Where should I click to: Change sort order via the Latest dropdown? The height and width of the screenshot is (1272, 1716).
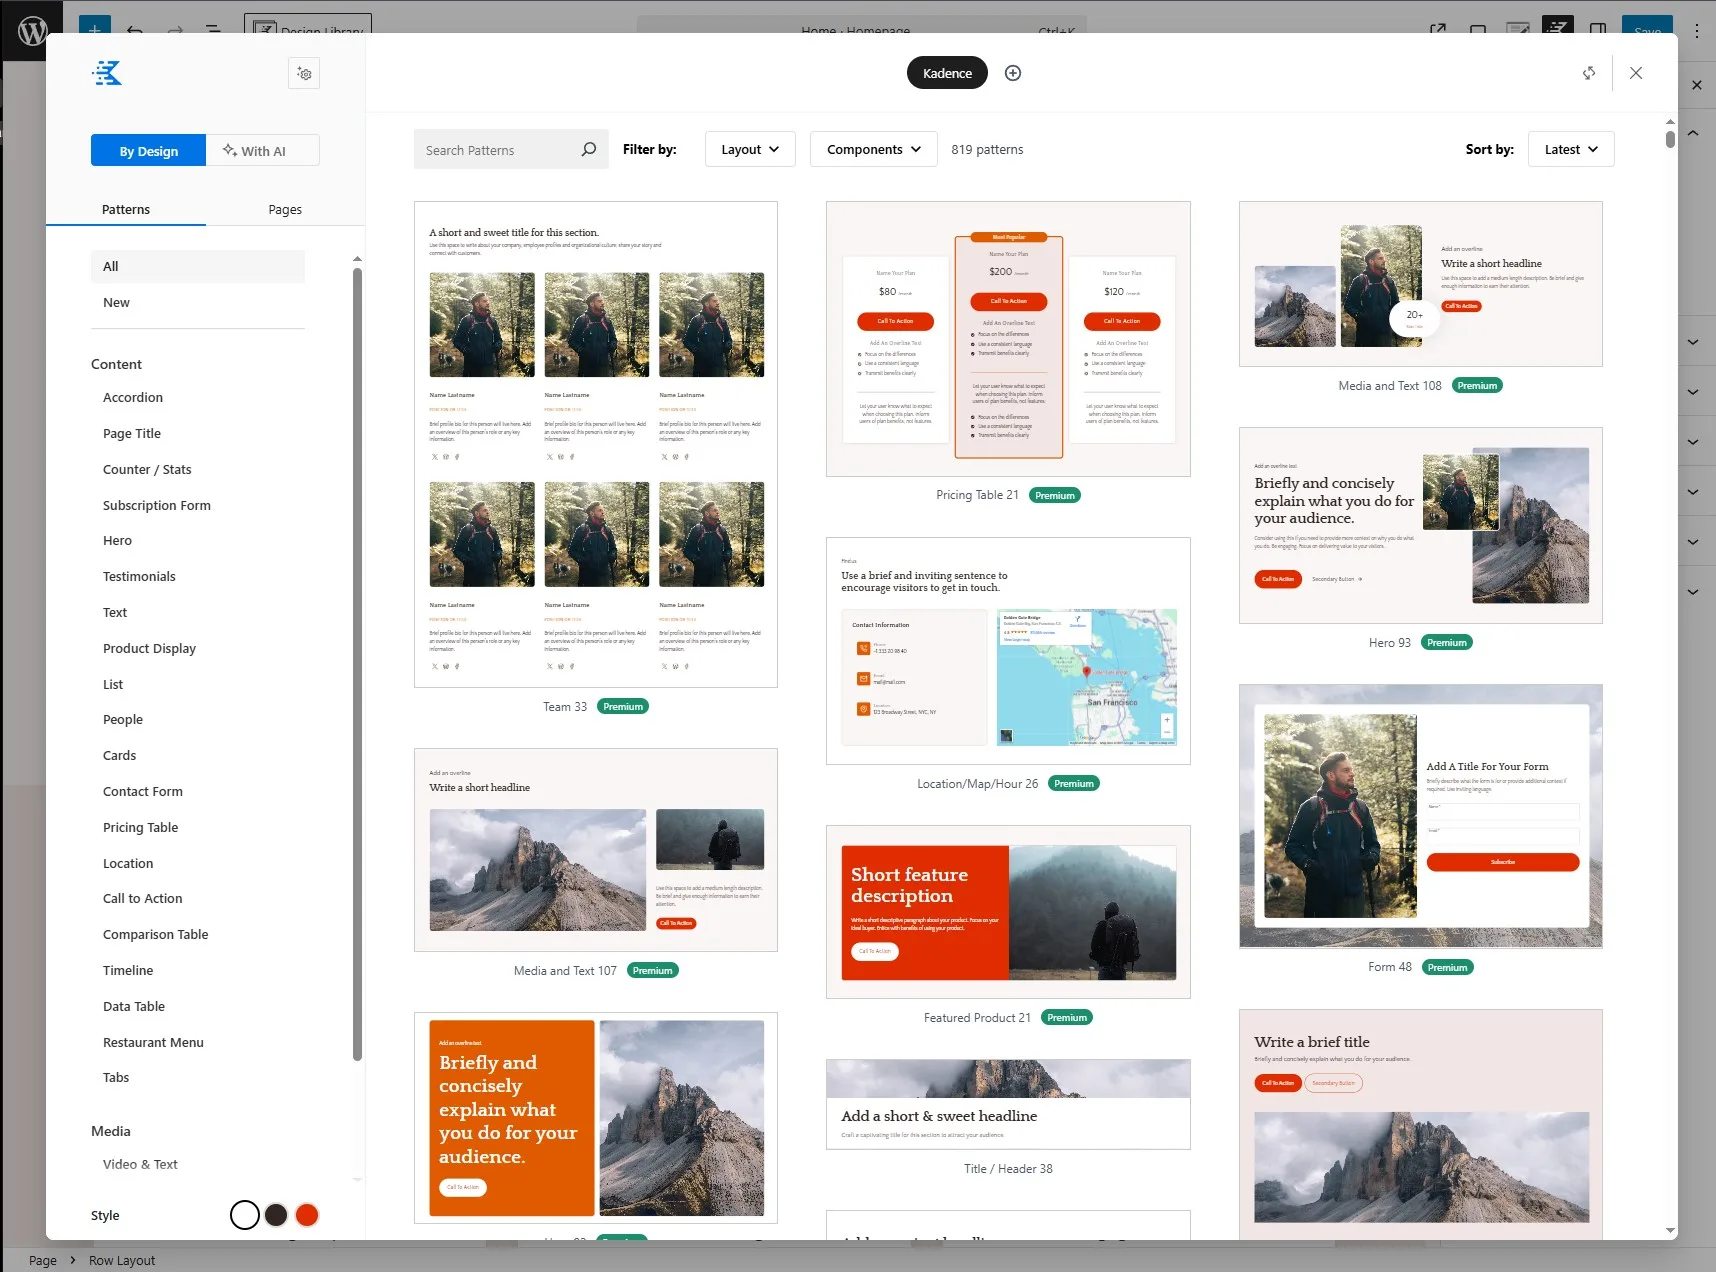(1570, 149)
